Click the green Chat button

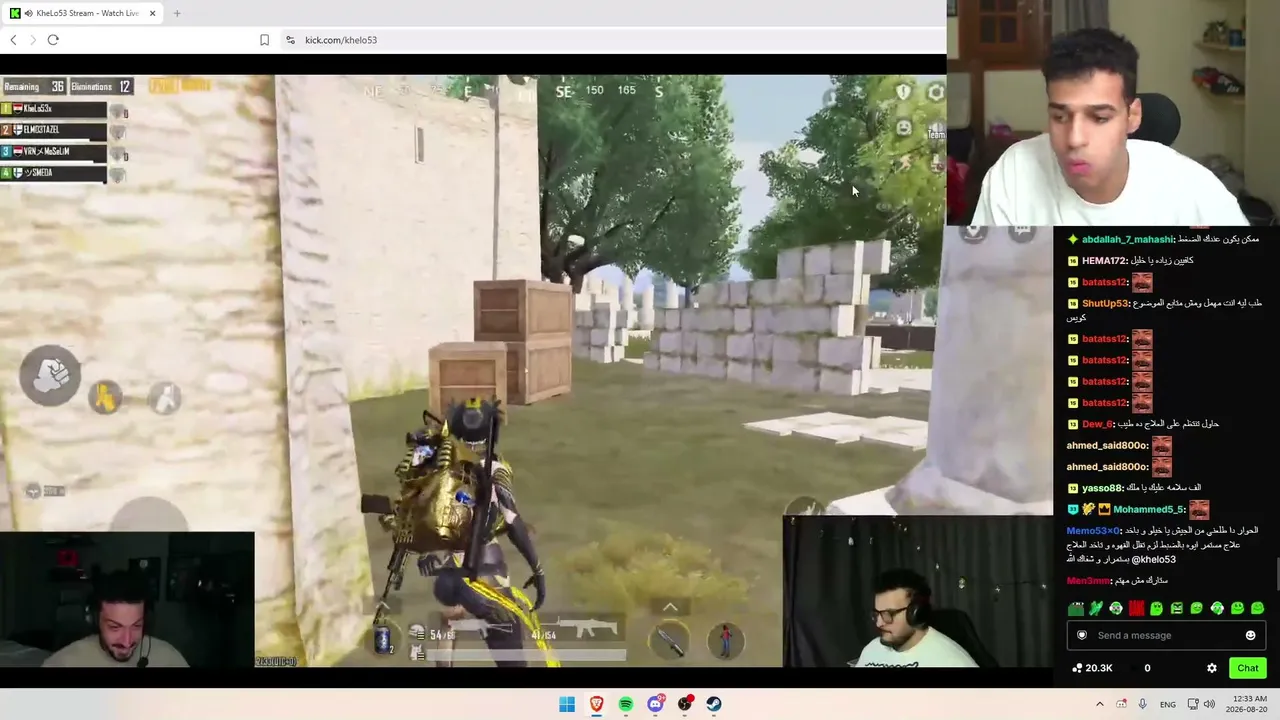pos(1248,668)
